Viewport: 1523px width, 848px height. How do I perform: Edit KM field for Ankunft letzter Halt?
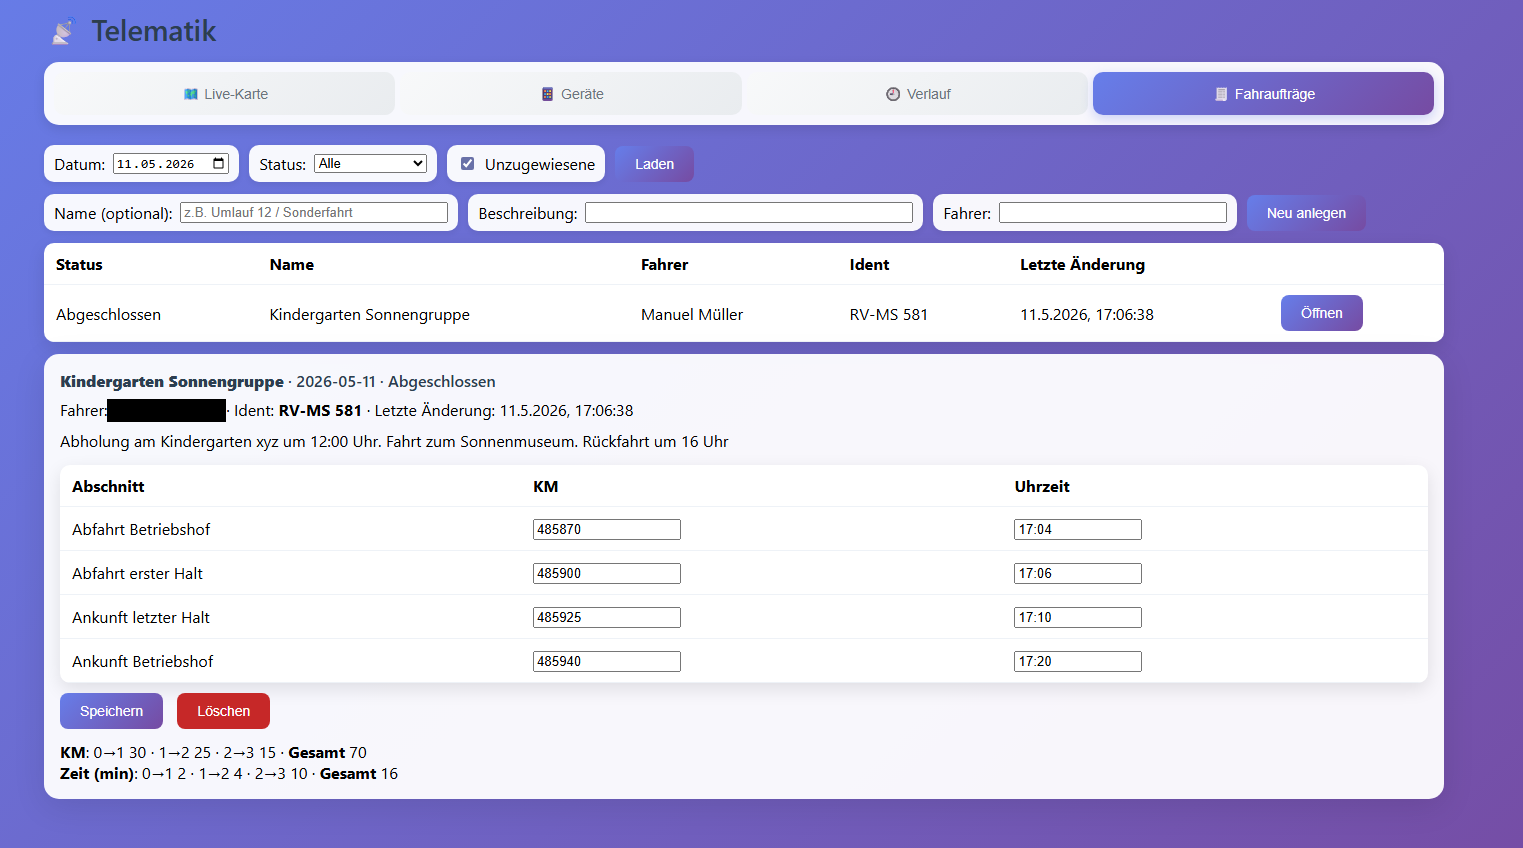(607, 617)
